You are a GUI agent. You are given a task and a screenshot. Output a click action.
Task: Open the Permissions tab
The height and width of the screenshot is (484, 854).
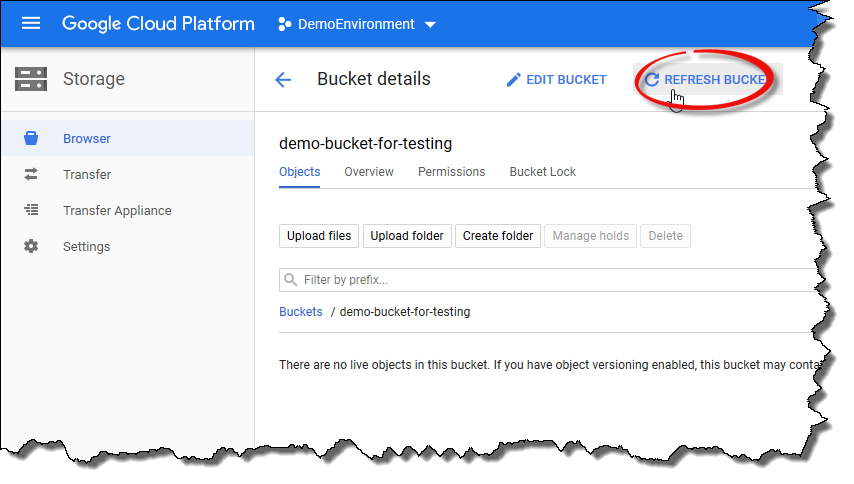pyautogui.click(x=451, y=172)
